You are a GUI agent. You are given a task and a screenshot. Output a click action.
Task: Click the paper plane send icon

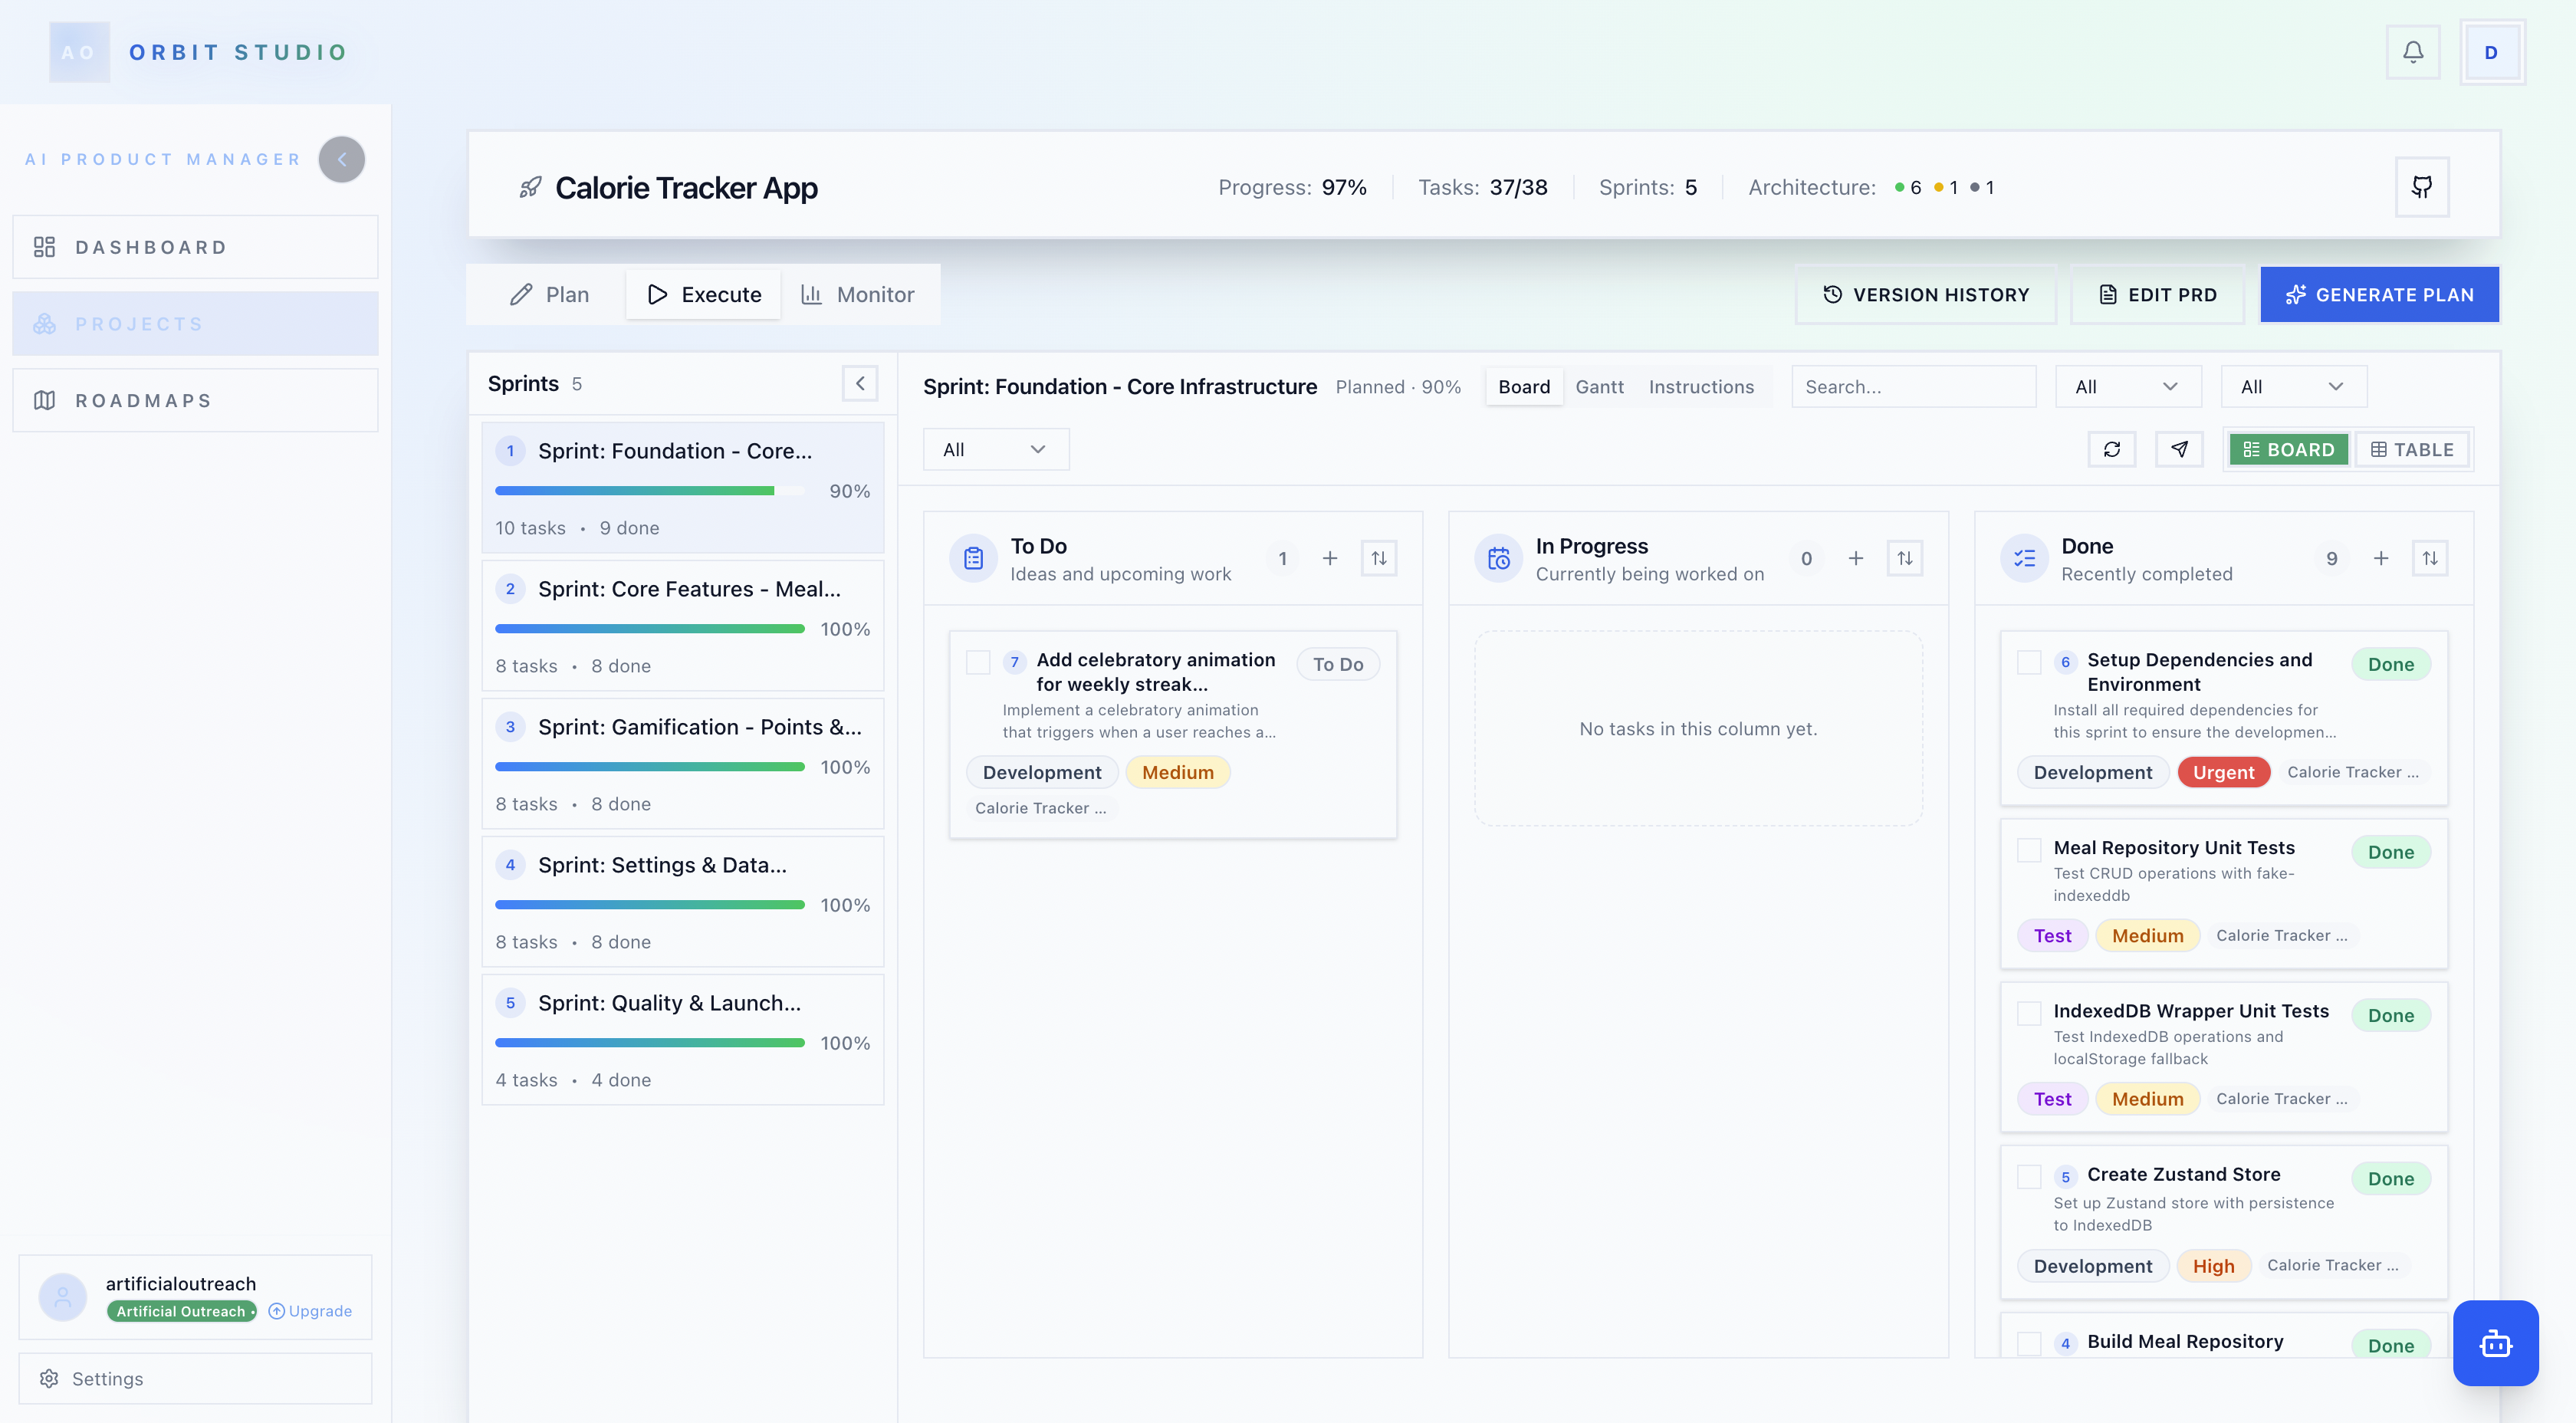(x=2179, y=449)
